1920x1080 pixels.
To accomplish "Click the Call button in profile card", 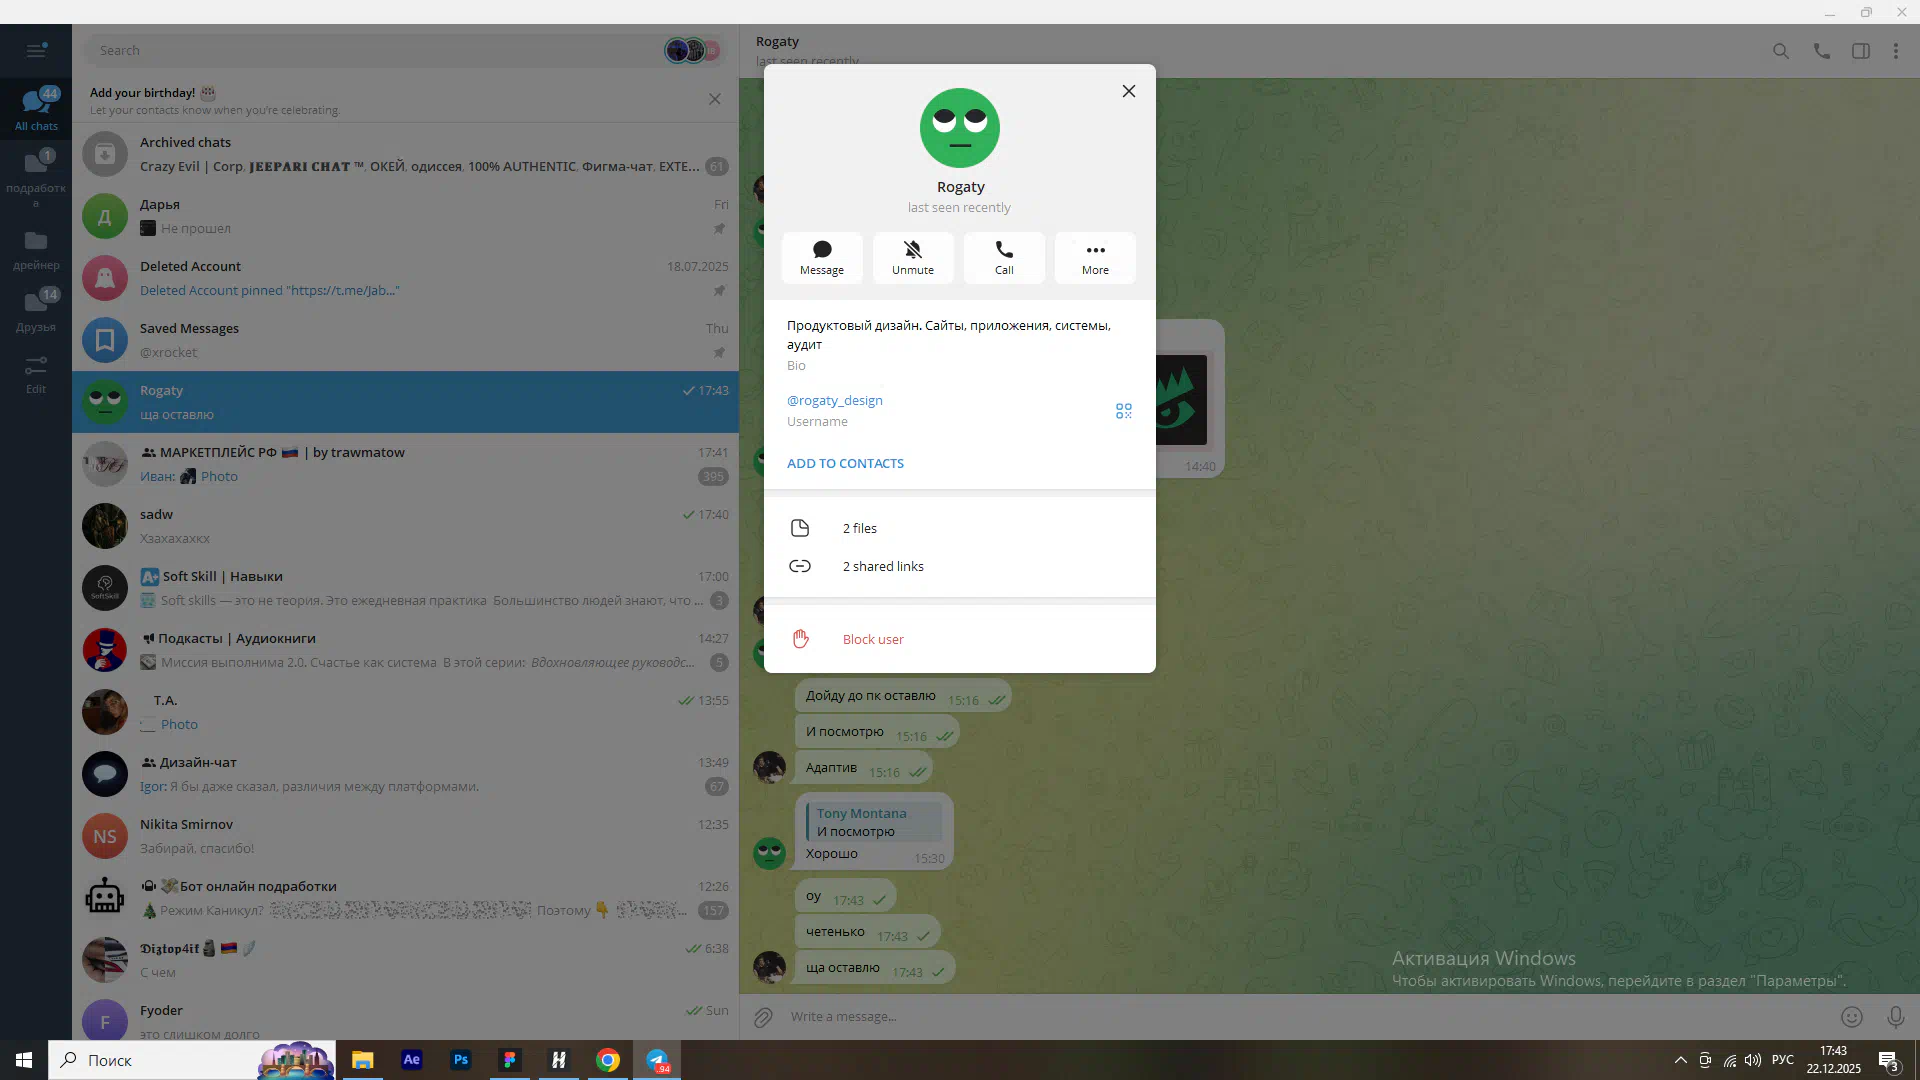I will coord(1004,257).
